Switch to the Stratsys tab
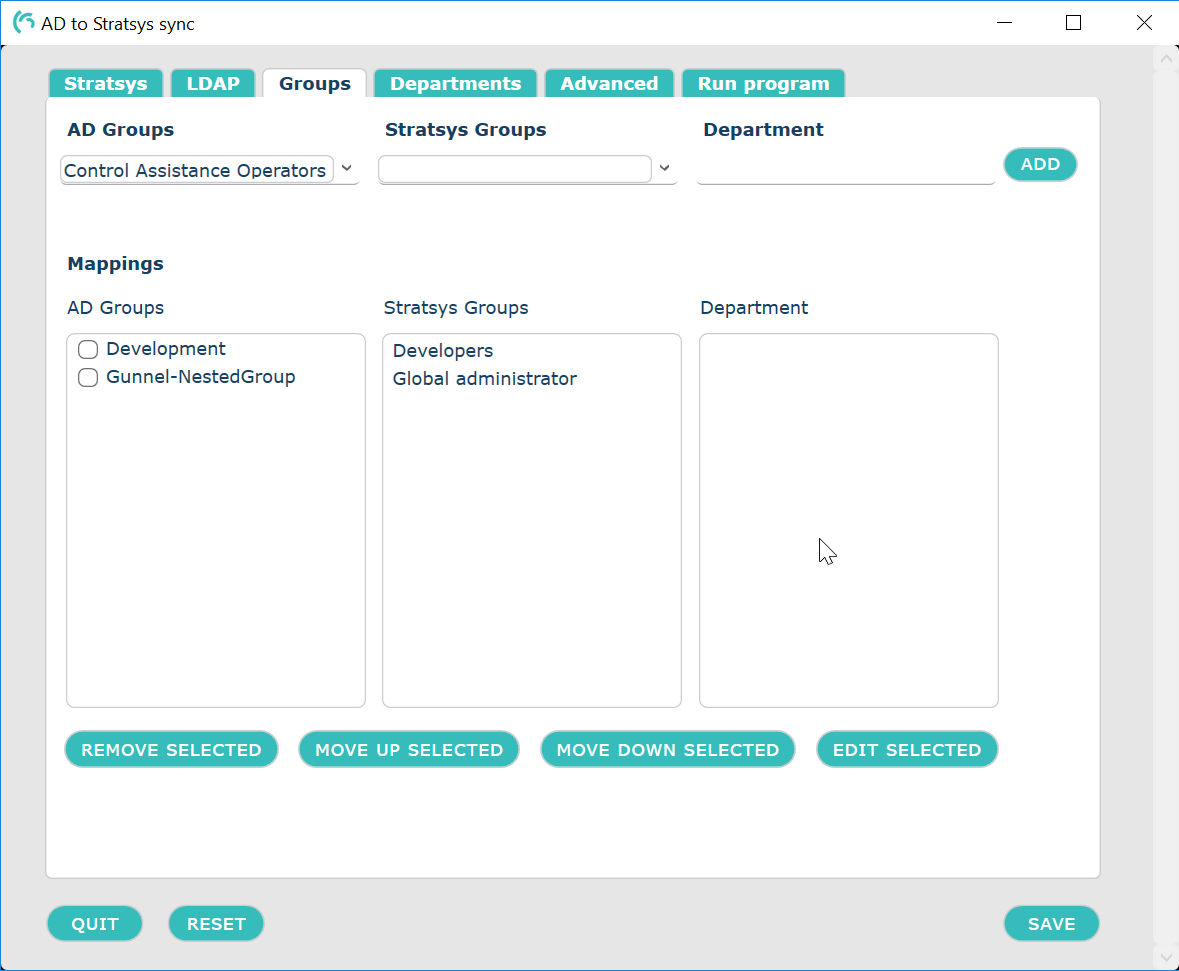 tap(105, 83)
